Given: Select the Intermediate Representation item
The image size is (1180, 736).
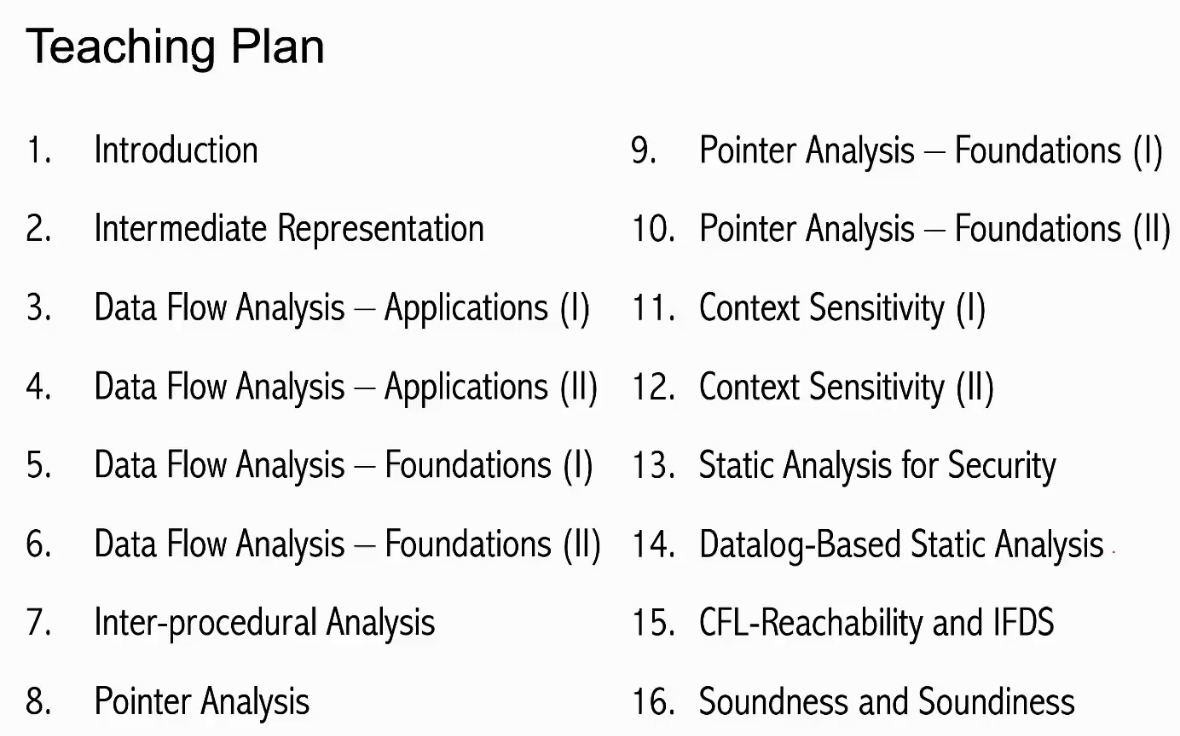Looking at the screenshot, I should [288, 229].
